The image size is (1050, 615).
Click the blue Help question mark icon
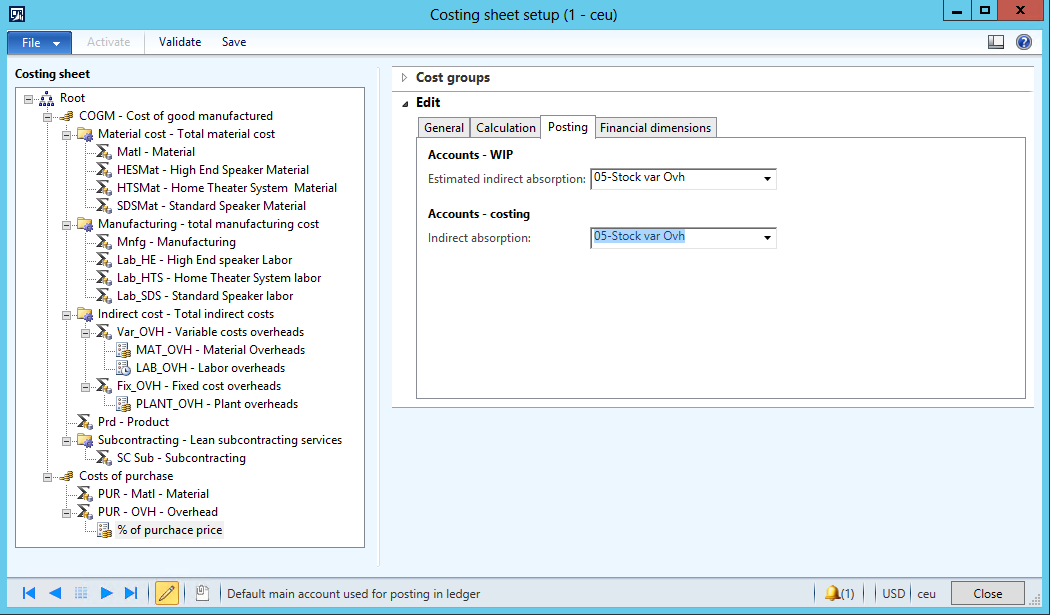[1023, 42]
